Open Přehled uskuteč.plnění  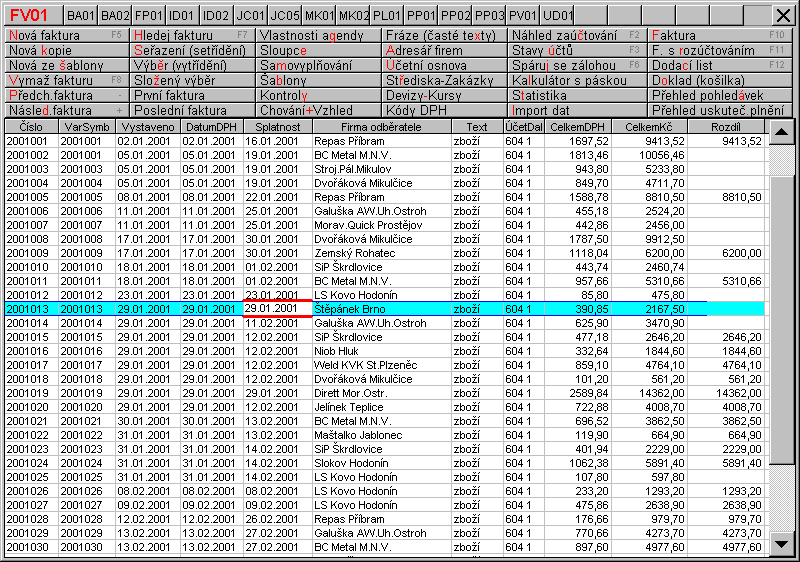point(720,110)
